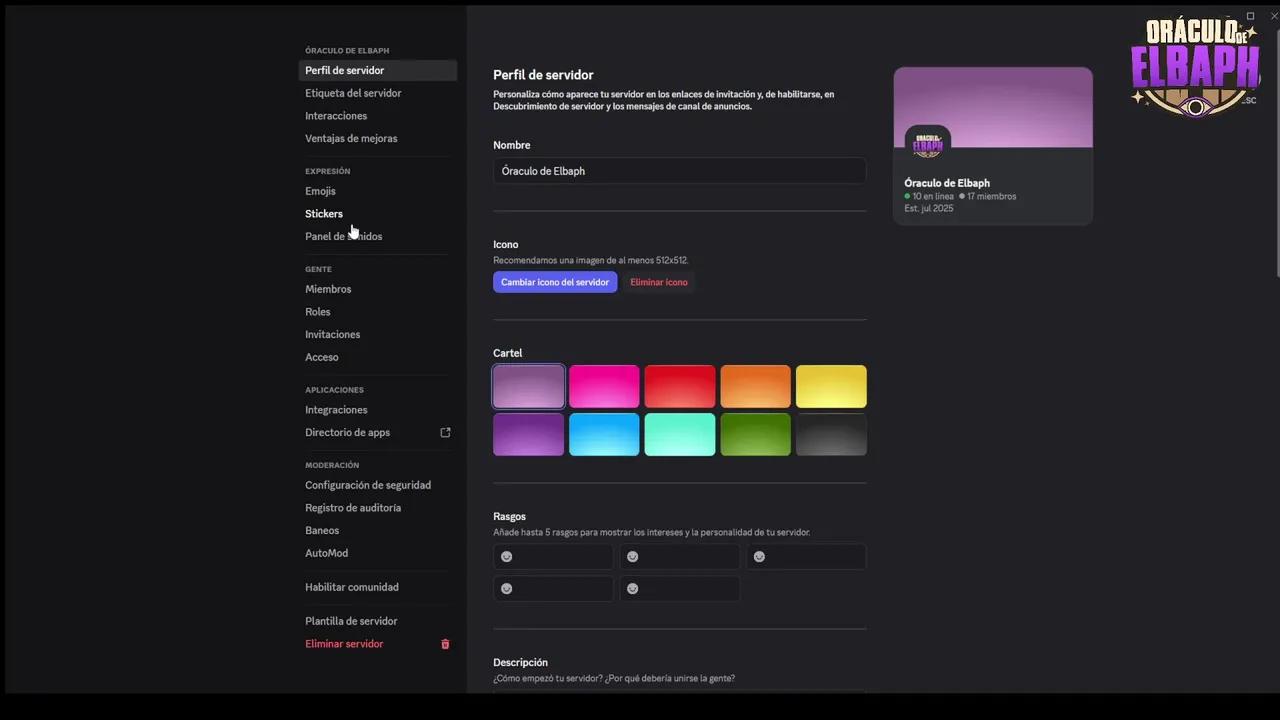This screenshot has width=1280, height=720.
Task: Click the fifth Rasgos input field
Action: pos(680,589)
